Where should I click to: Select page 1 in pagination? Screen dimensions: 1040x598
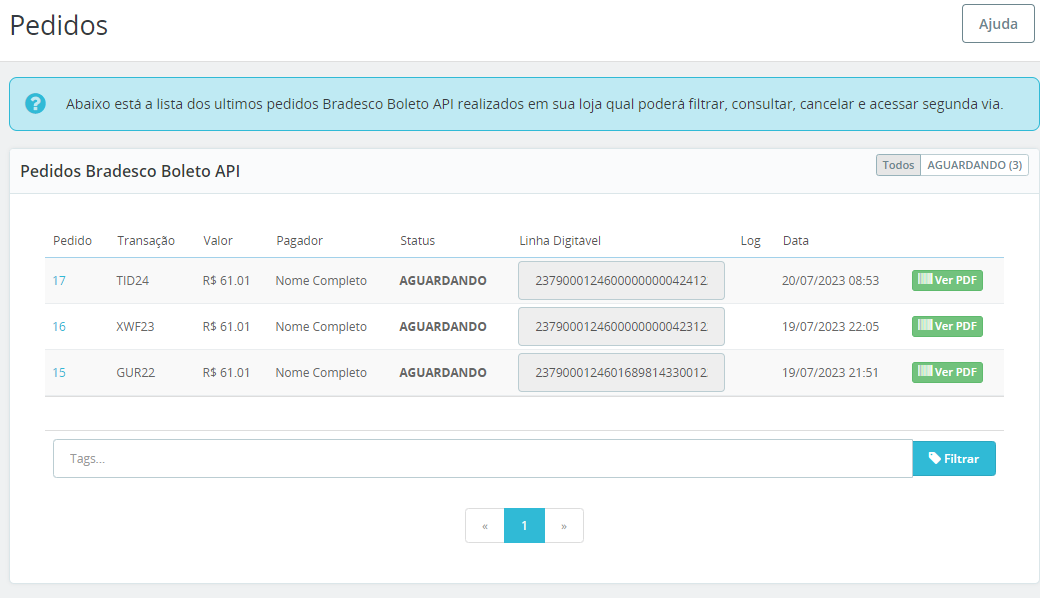pyautogui.click(x=524, y=526)
